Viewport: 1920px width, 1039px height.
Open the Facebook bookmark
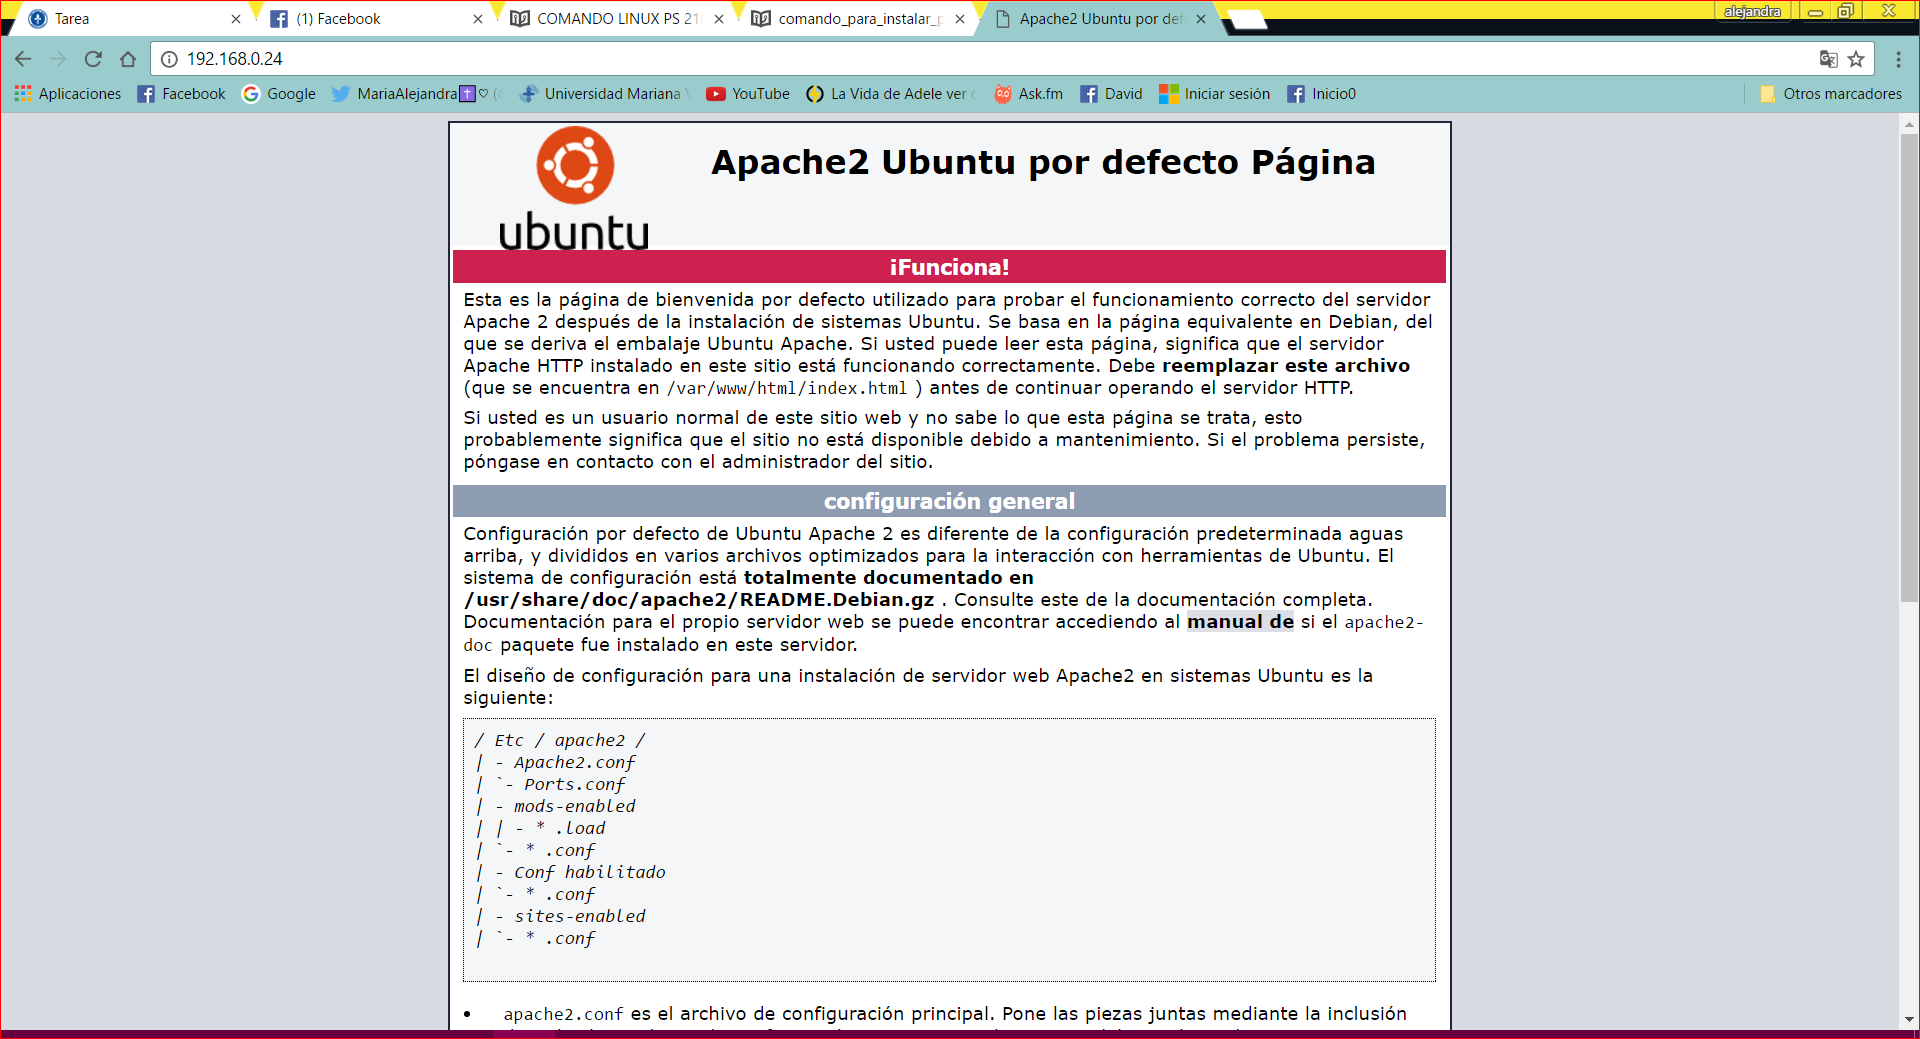coord(182,94)
